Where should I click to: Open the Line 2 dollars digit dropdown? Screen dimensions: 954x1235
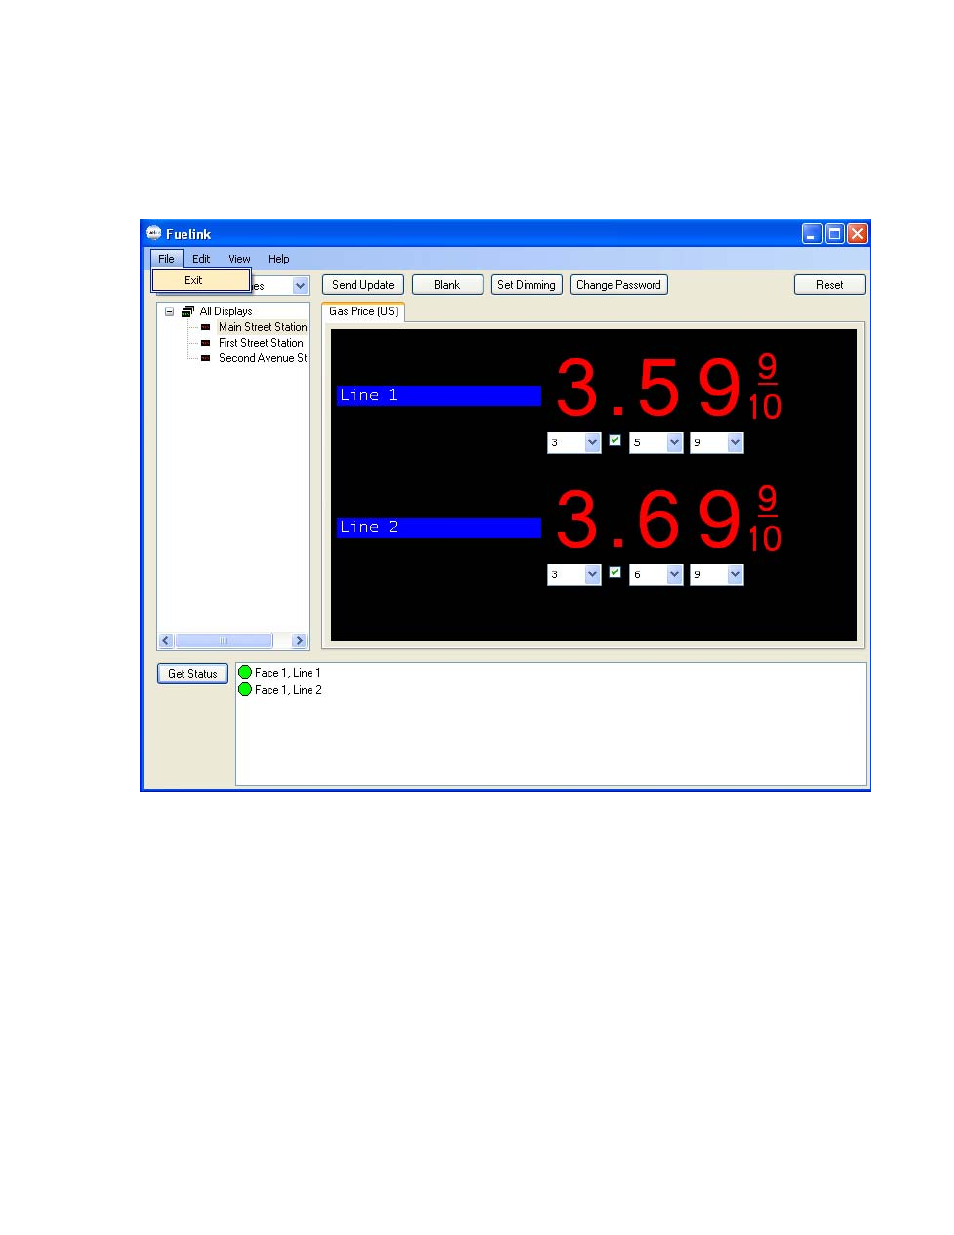[592, 574]
